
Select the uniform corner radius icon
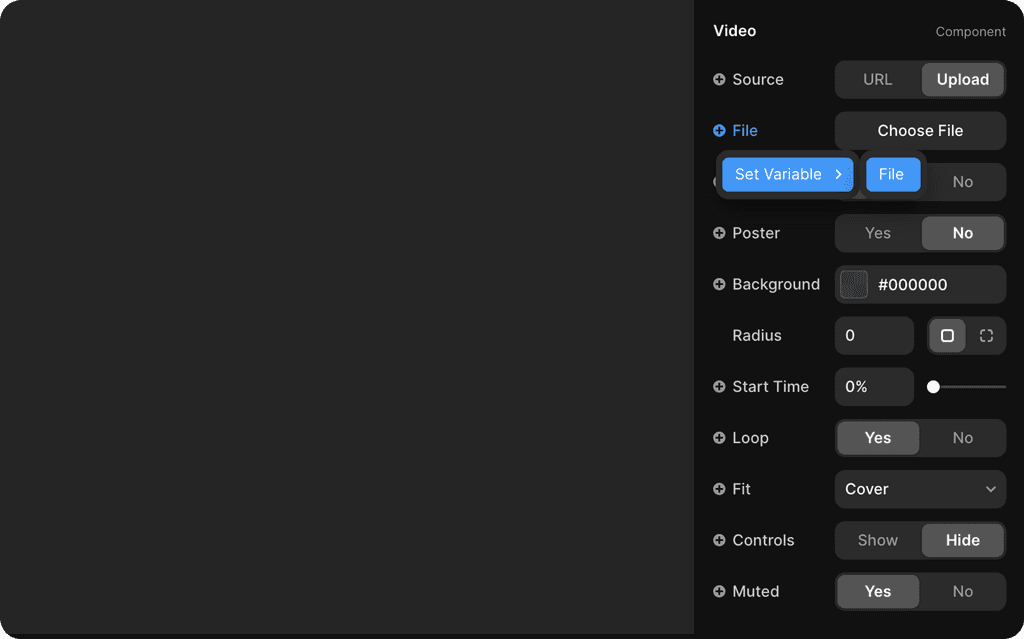coord(947,335)
